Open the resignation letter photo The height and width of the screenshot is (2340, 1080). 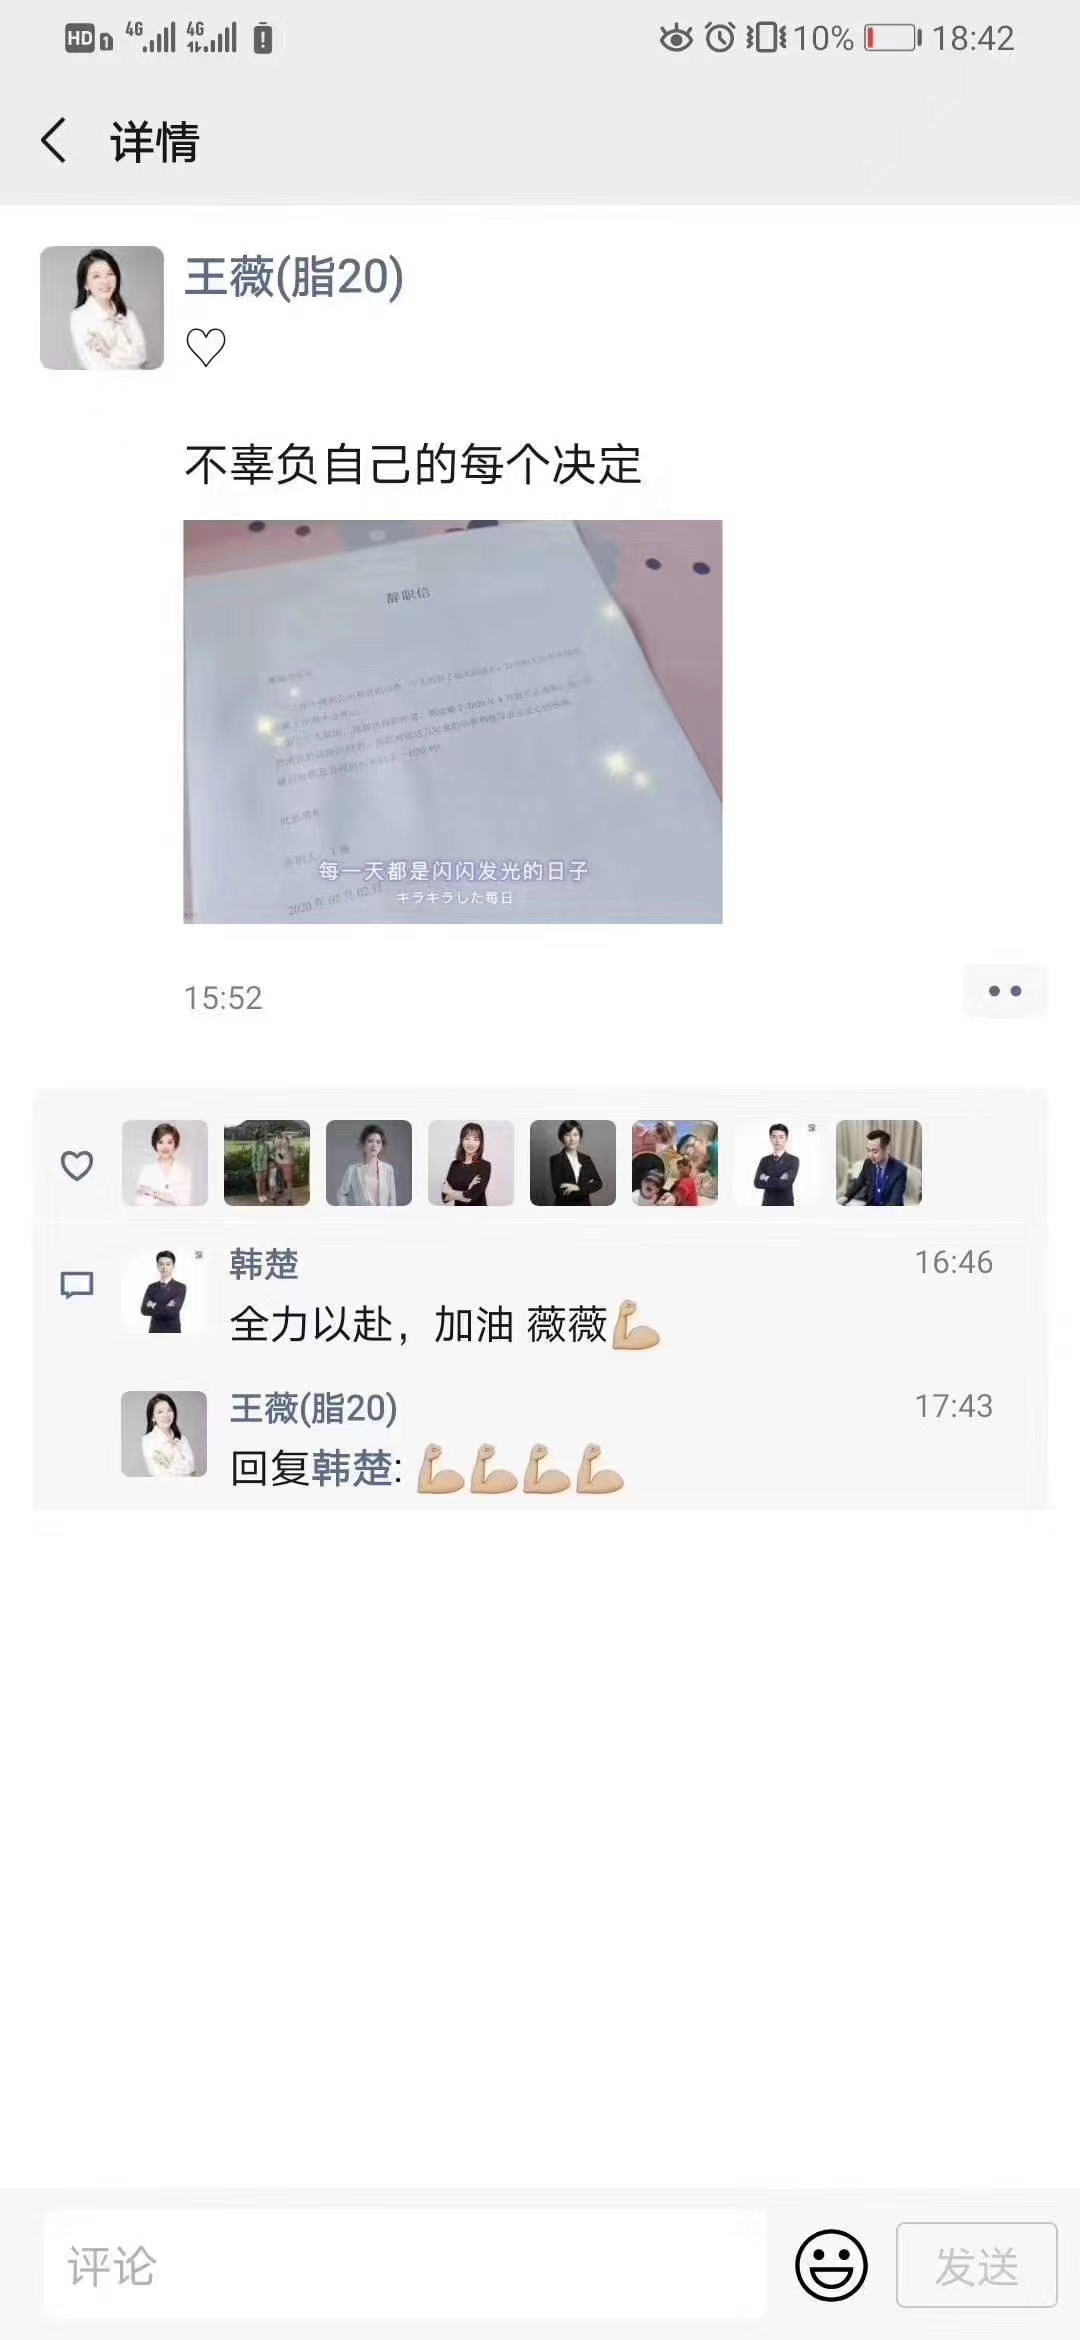click(x=453, y=722)
